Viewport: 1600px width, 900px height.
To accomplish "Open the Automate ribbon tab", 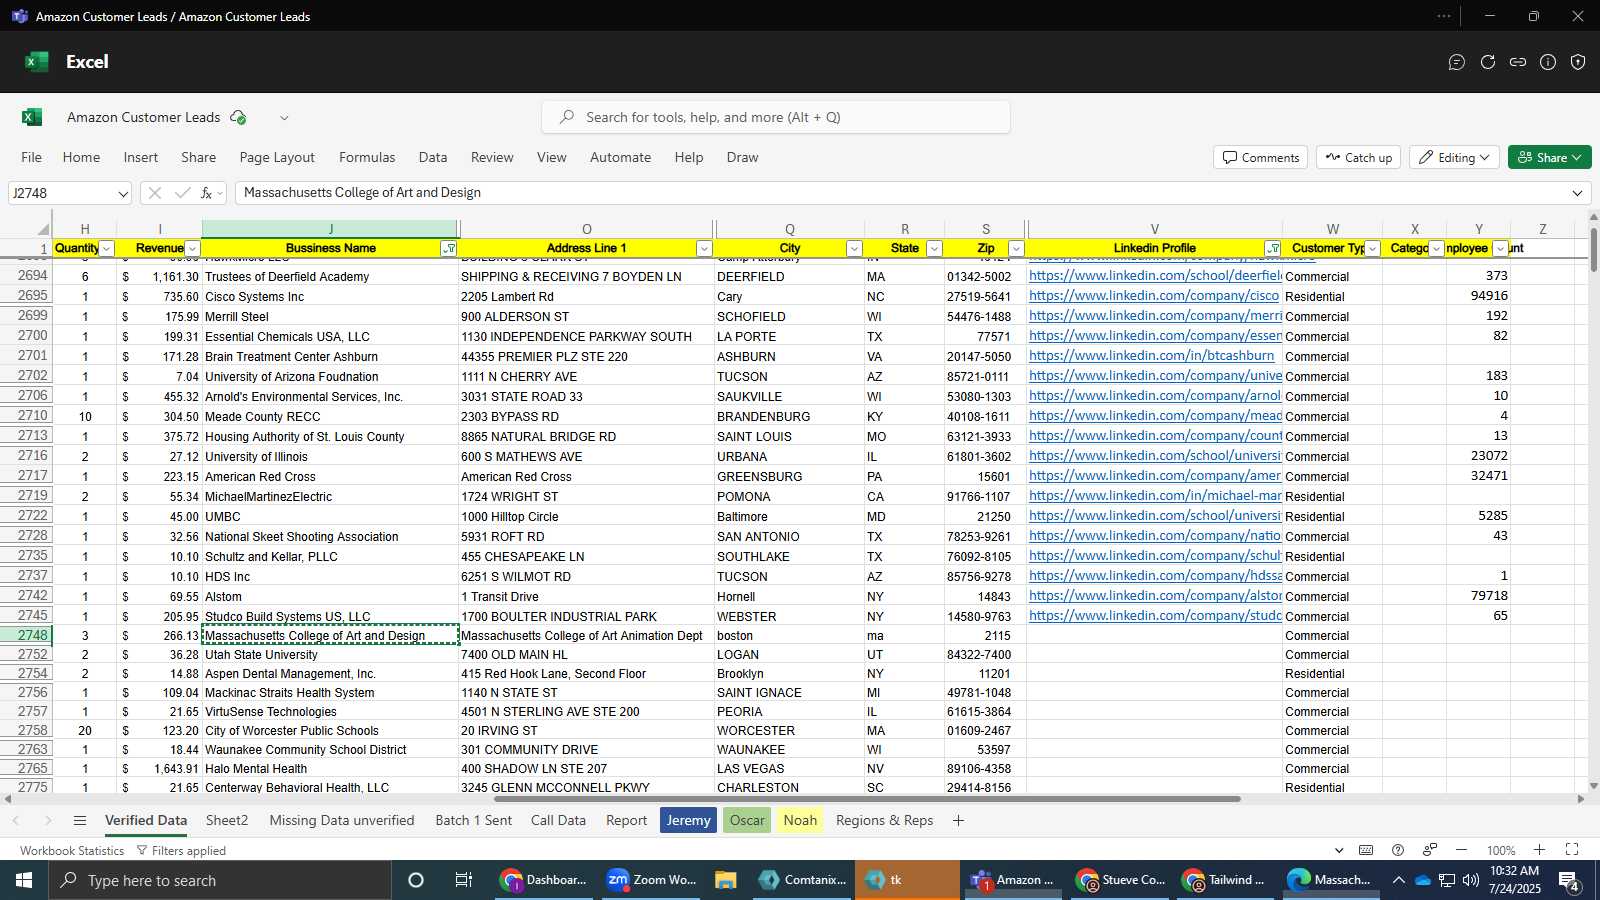I will coord(620,157).
